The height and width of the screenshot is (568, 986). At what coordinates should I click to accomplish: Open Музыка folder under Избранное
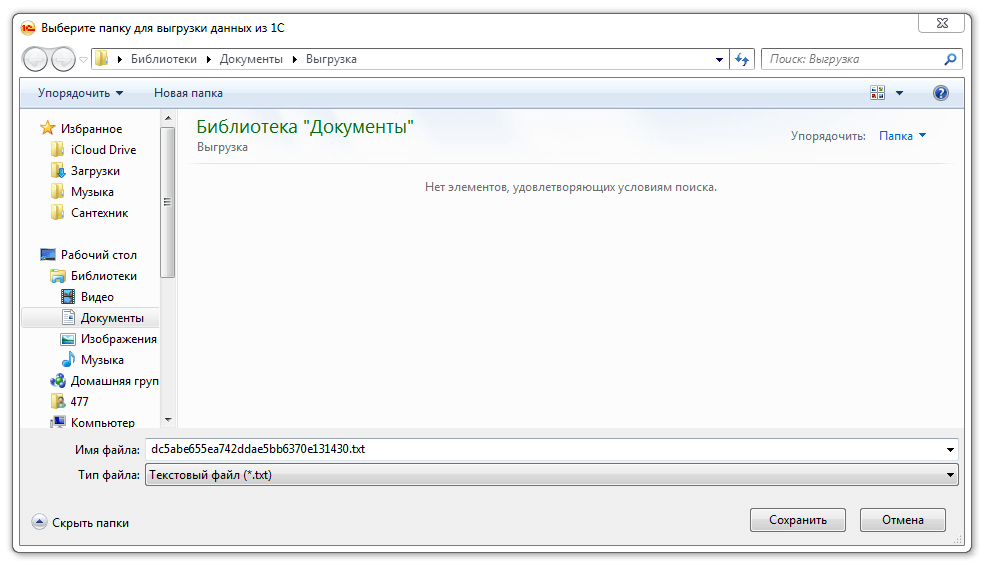92,192
